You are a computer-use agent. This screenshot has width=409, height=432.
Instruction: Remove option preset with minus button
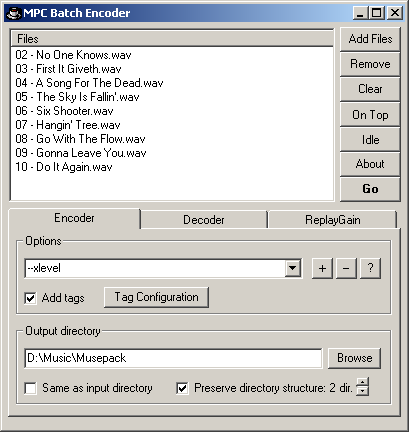coord(346,268)
